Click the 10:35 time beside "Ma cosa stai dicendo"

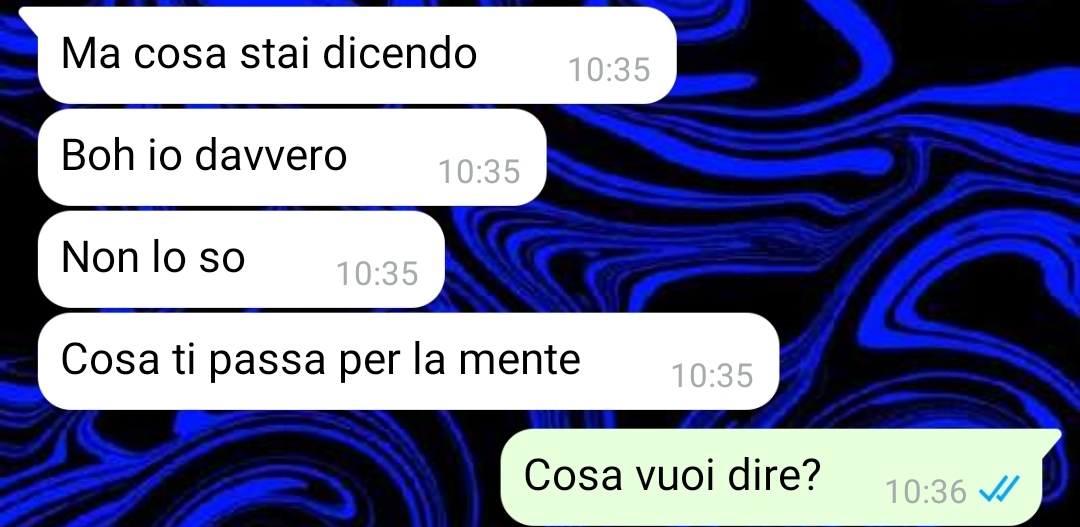[x=609, y=70]
